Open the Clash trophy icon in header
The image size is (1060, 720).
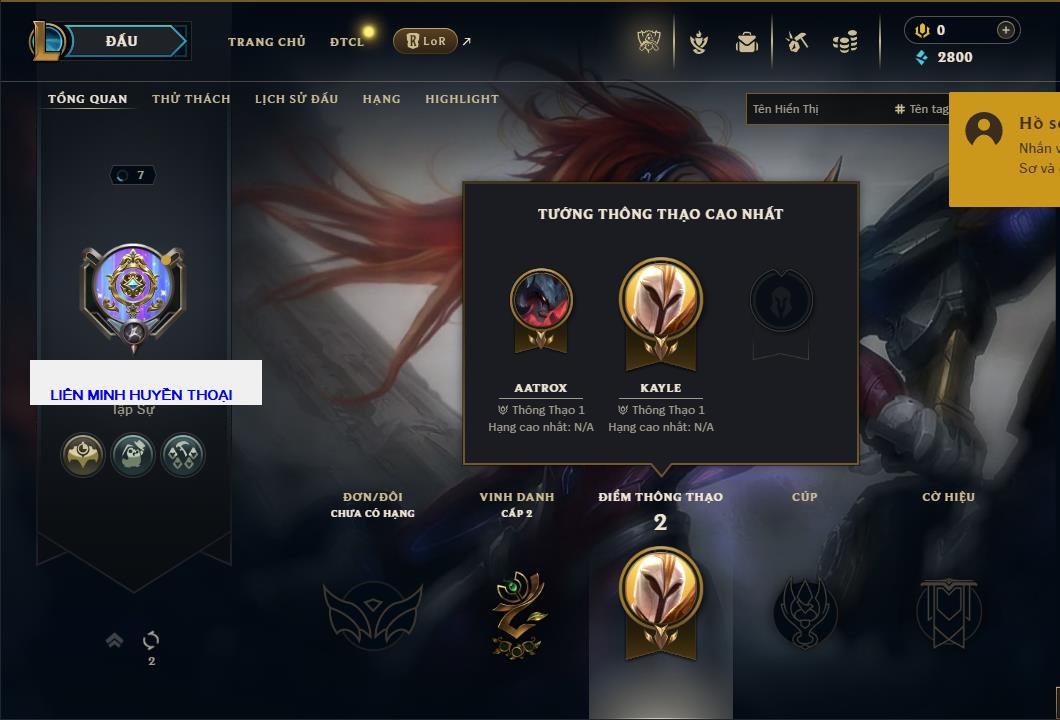coord(649,42)
